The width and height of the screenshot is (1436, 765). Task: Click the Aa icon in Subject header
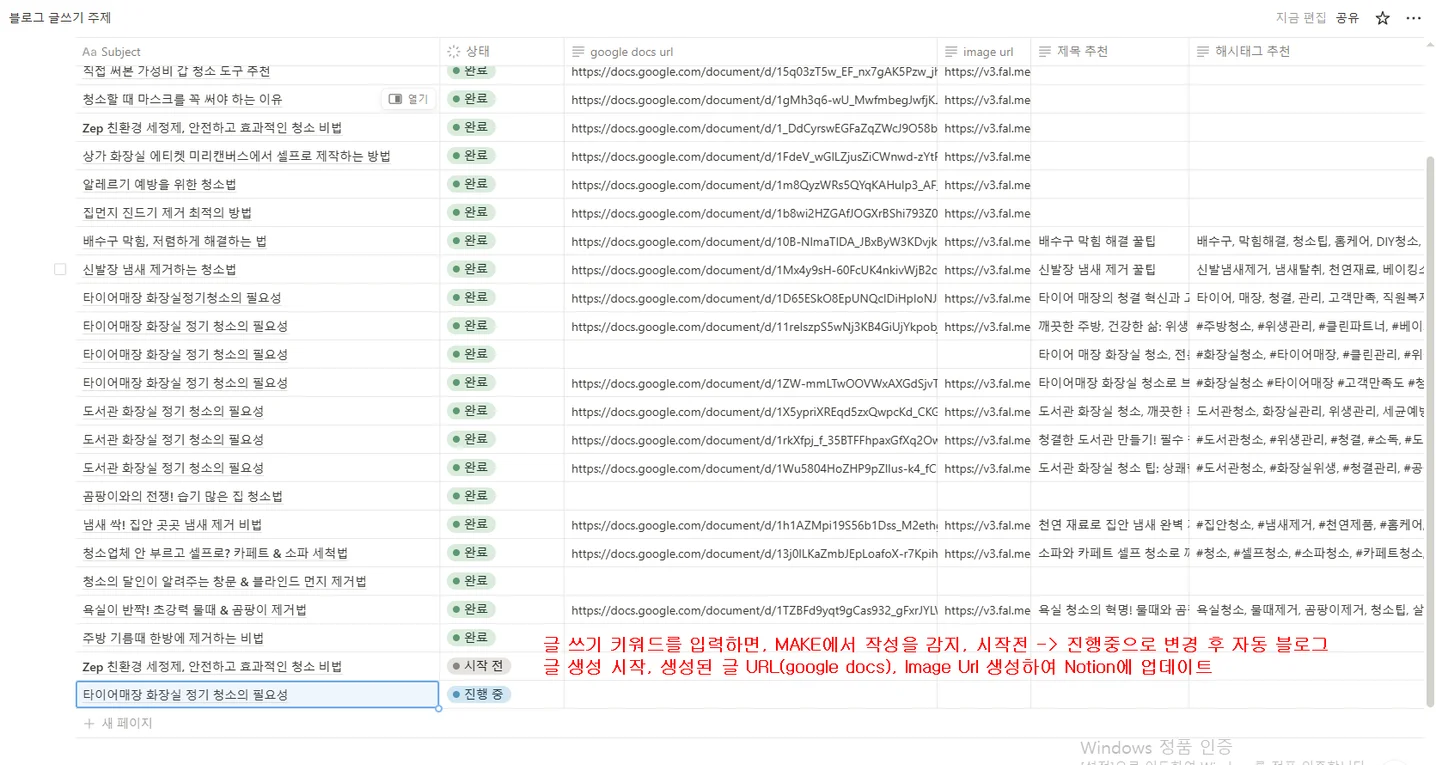click(89, 52)
